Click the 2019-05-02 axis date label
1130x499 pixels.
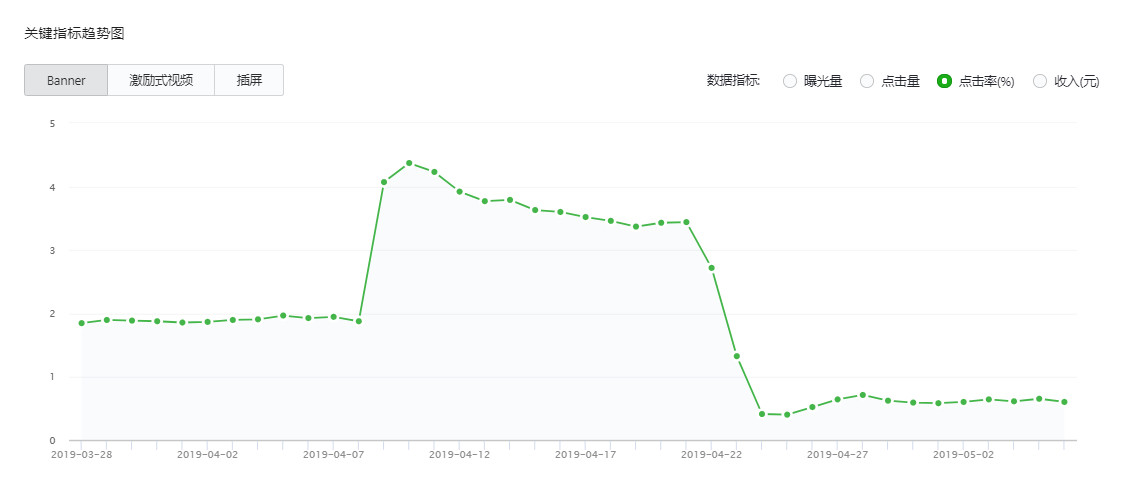point(964,455)
